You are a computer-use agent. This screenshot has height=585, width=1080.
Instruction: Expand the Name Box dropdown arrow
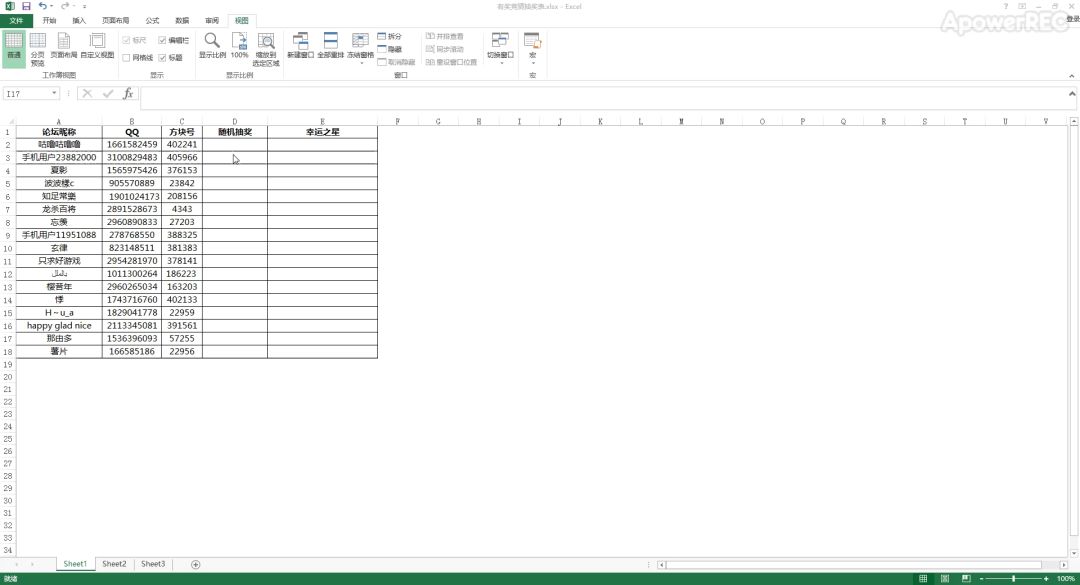(55, 94)
